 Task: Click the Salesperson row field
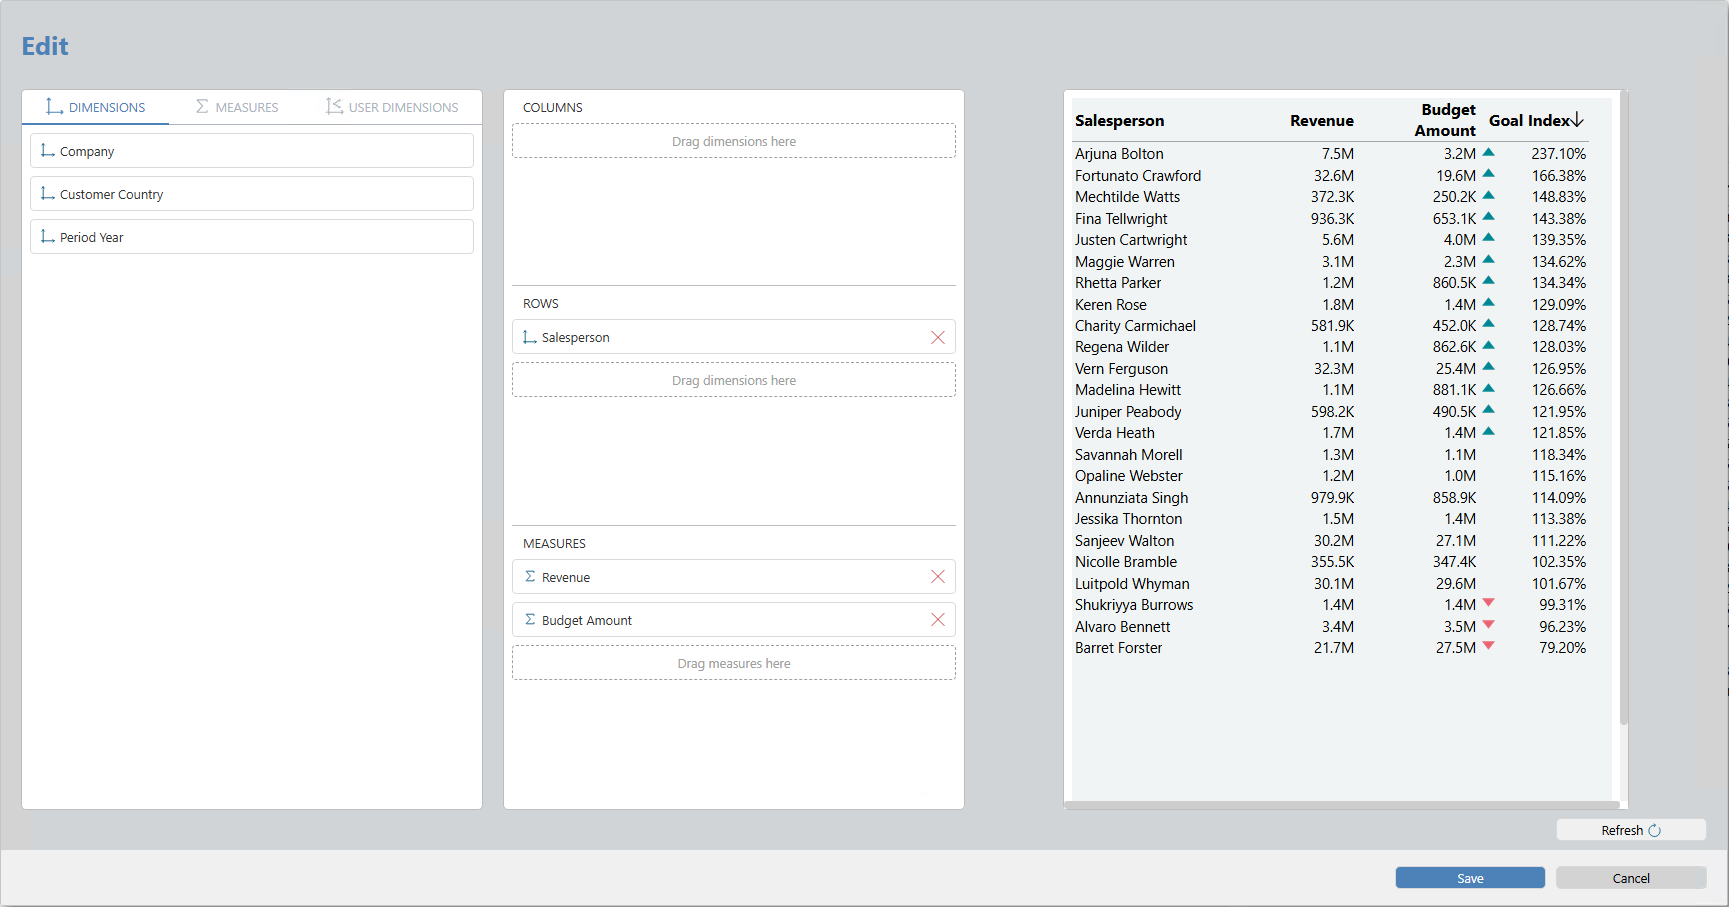tap(734, 337)
